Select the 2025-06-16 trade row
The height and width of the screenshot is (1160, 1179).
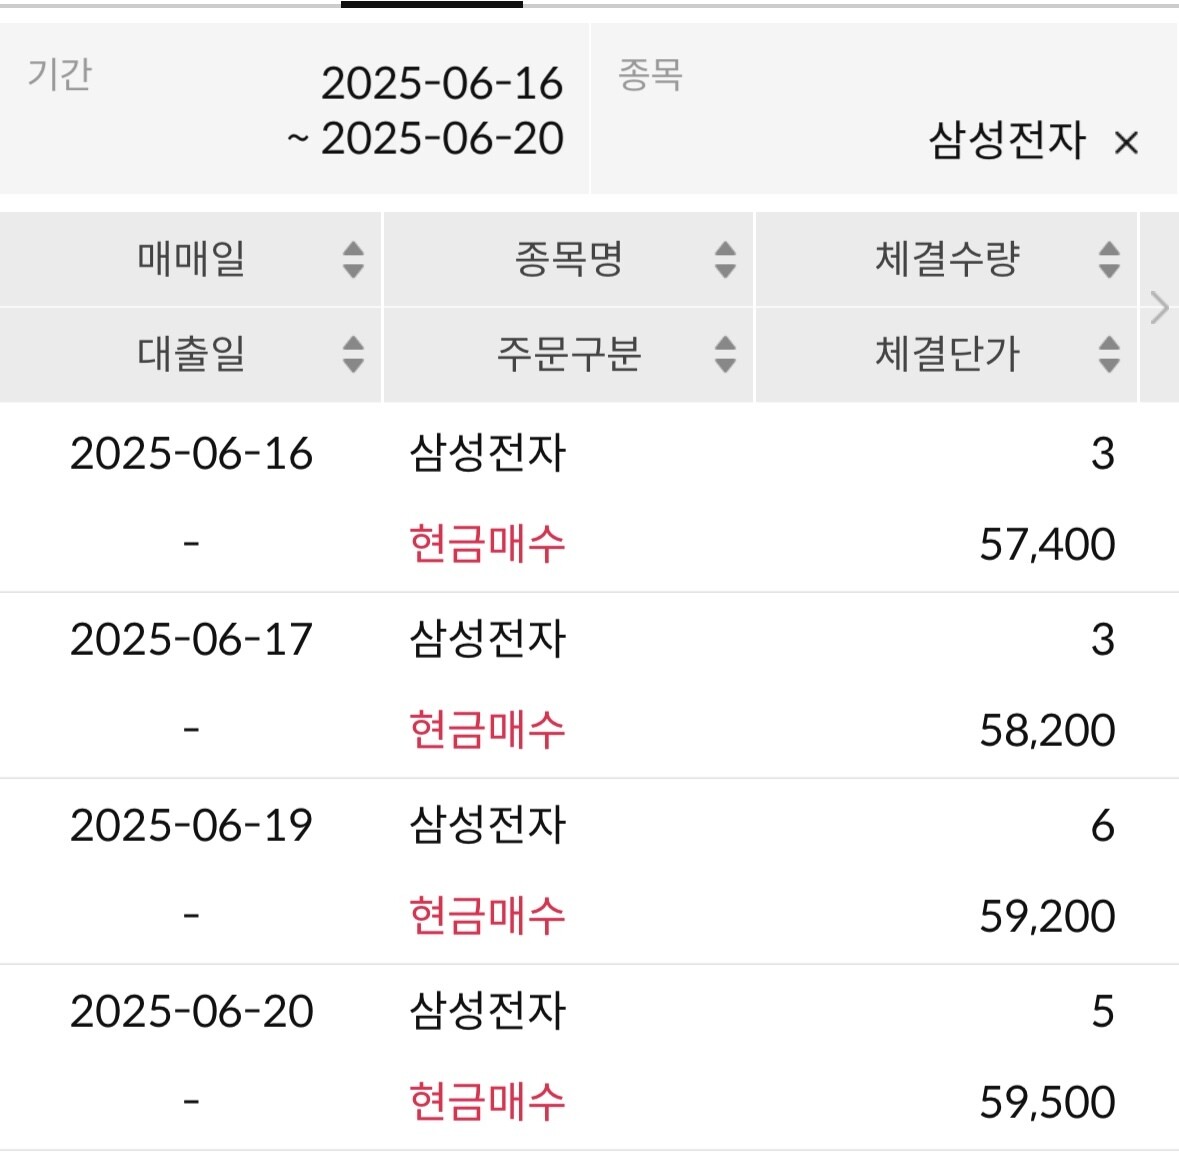click(x=590, y=498)
